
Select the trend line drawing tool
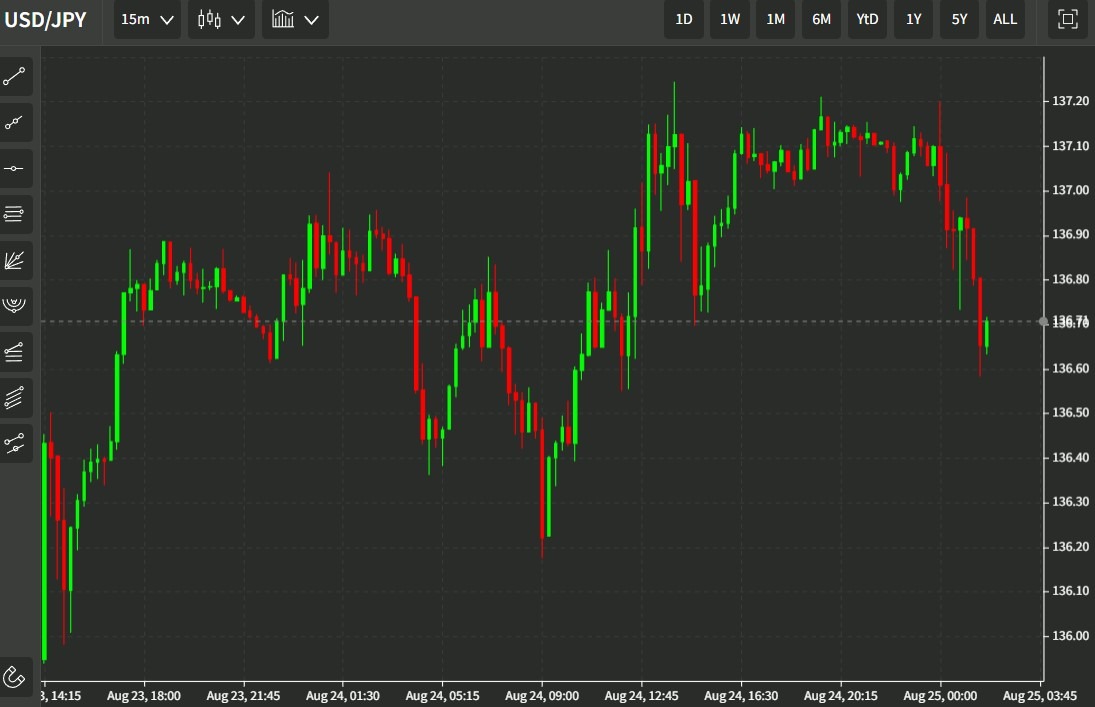[15, 77]
